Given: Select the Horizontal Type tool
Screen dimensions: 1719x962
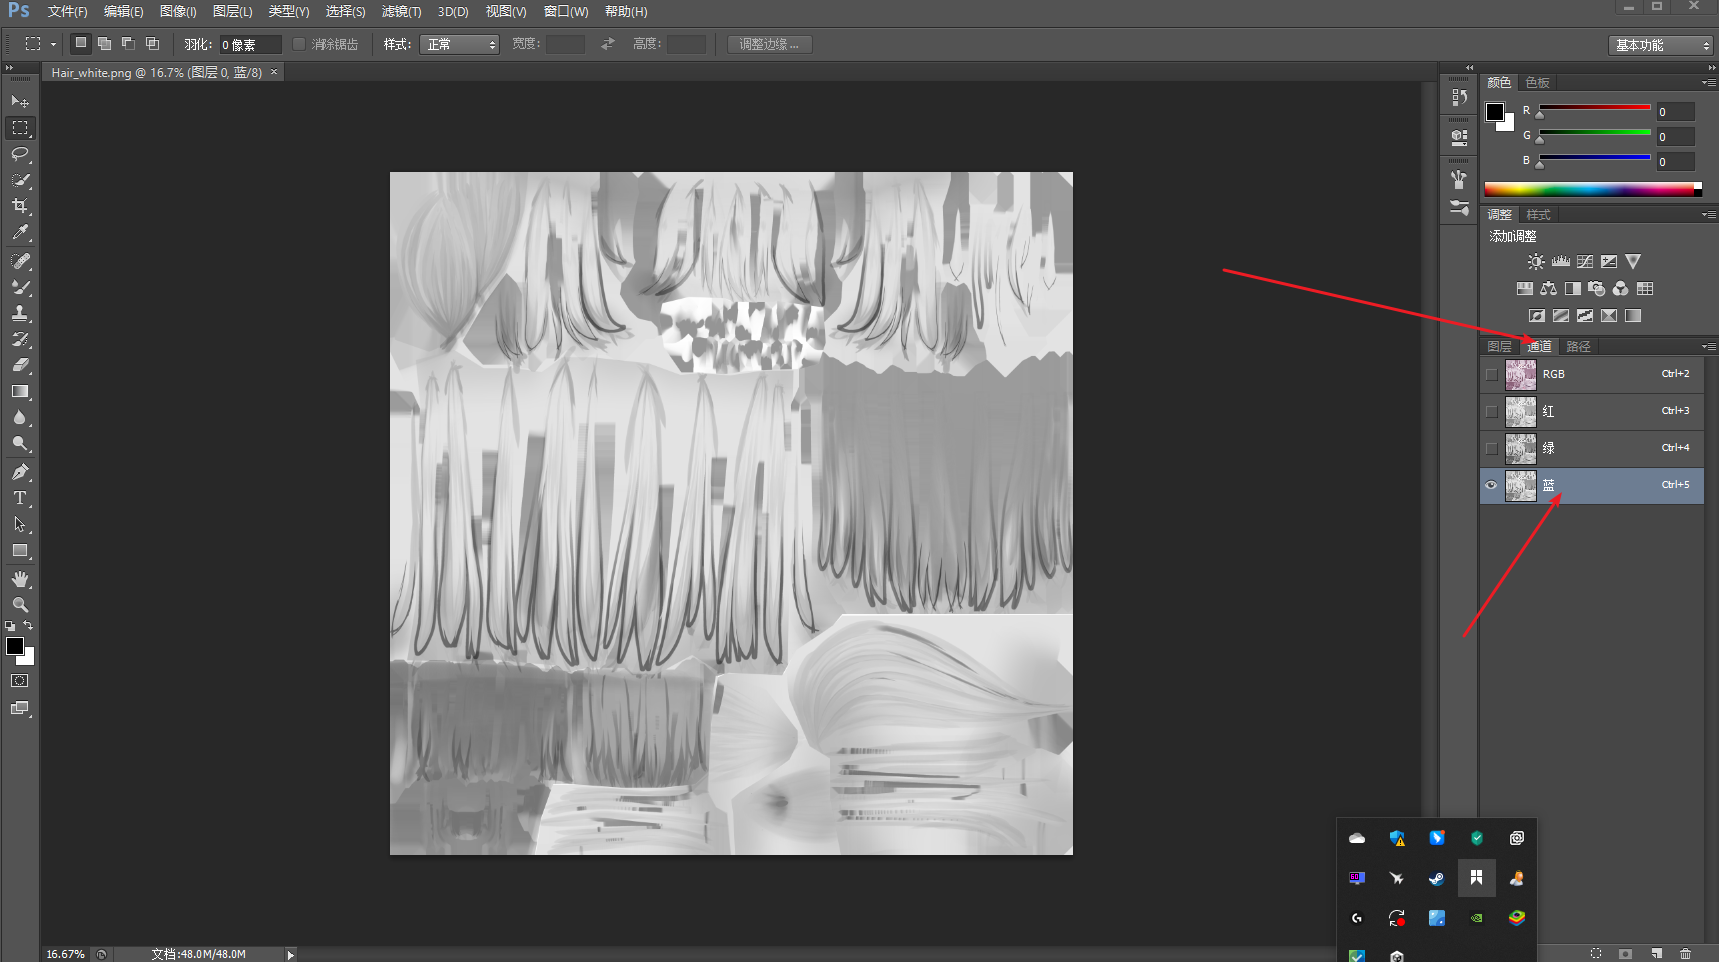Looking at the screenshot, I should (20, 498).
